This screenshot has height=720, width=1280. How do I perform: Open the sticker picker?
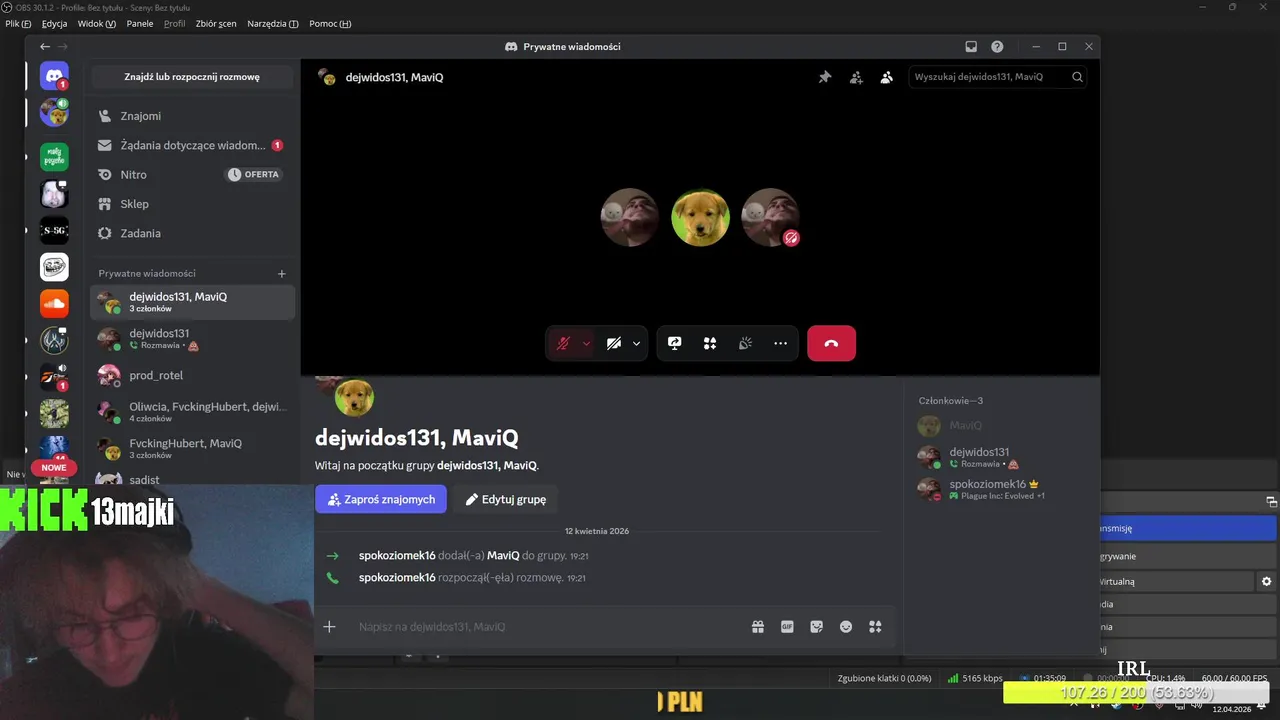point(816,627)
